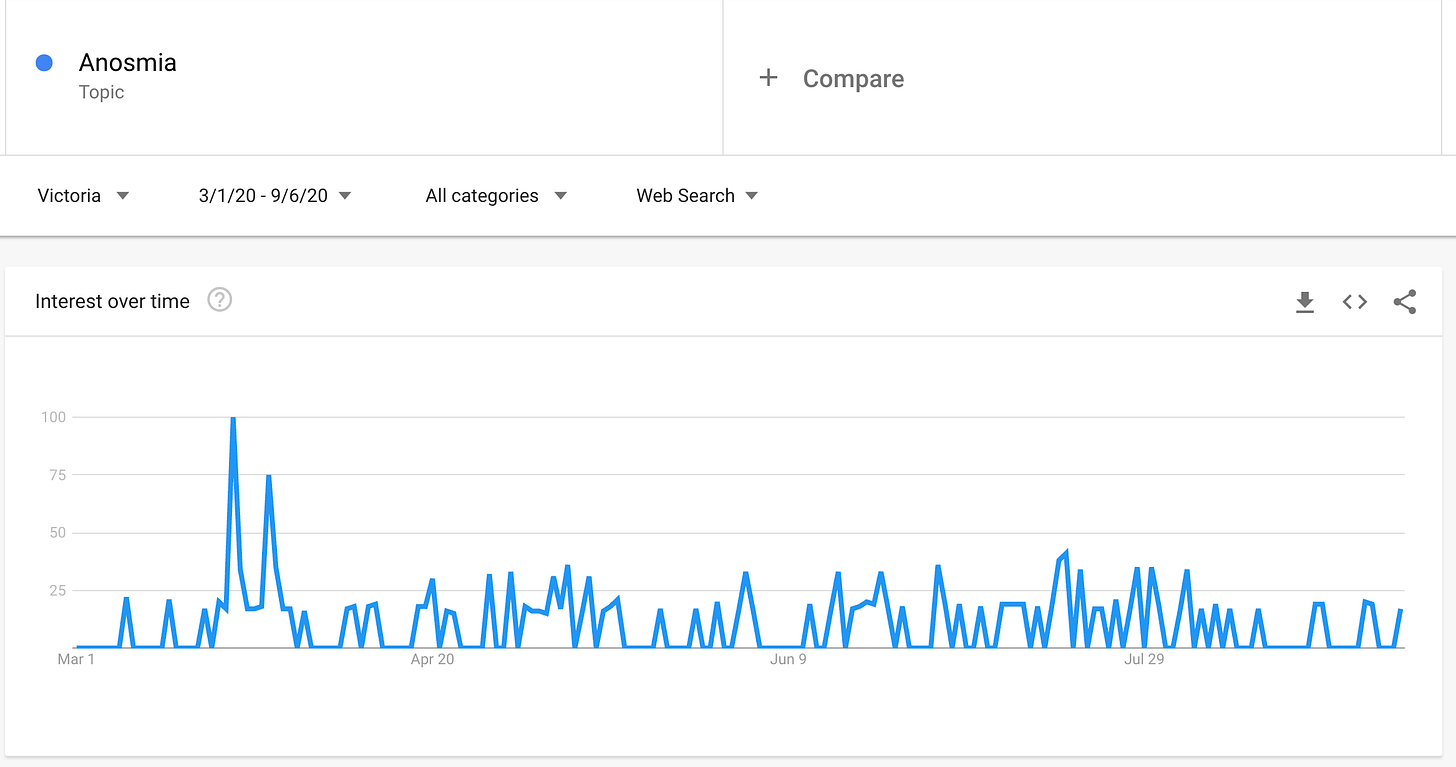Open the All categories dropdown
The height and width of the screenshot is (767, 1456).
coord(496,196)
